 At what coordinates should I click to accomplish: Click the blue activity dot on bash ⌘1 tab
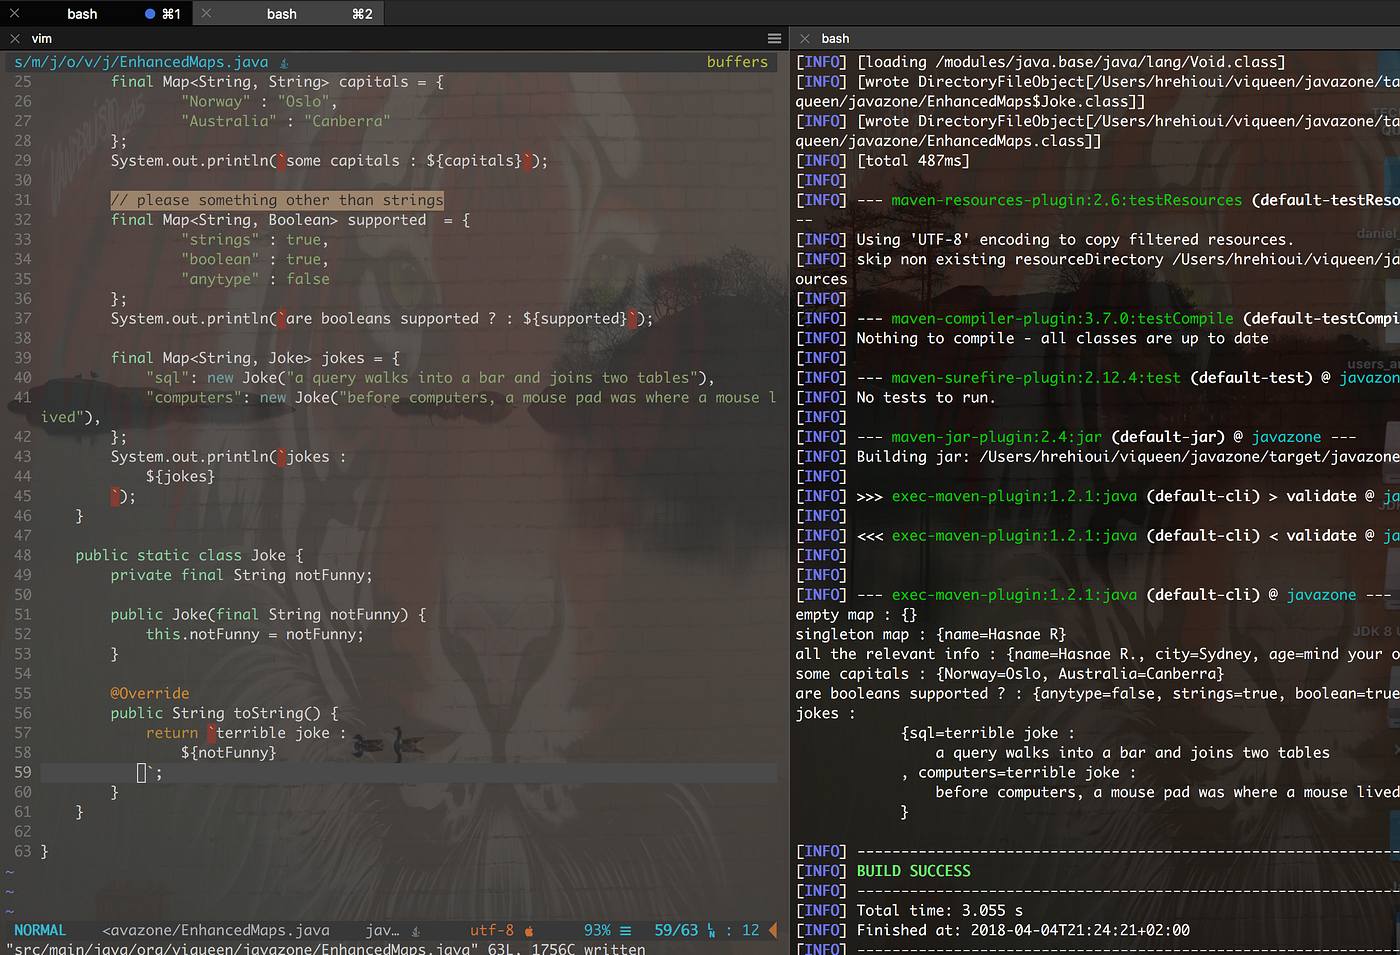coord(152,13)
